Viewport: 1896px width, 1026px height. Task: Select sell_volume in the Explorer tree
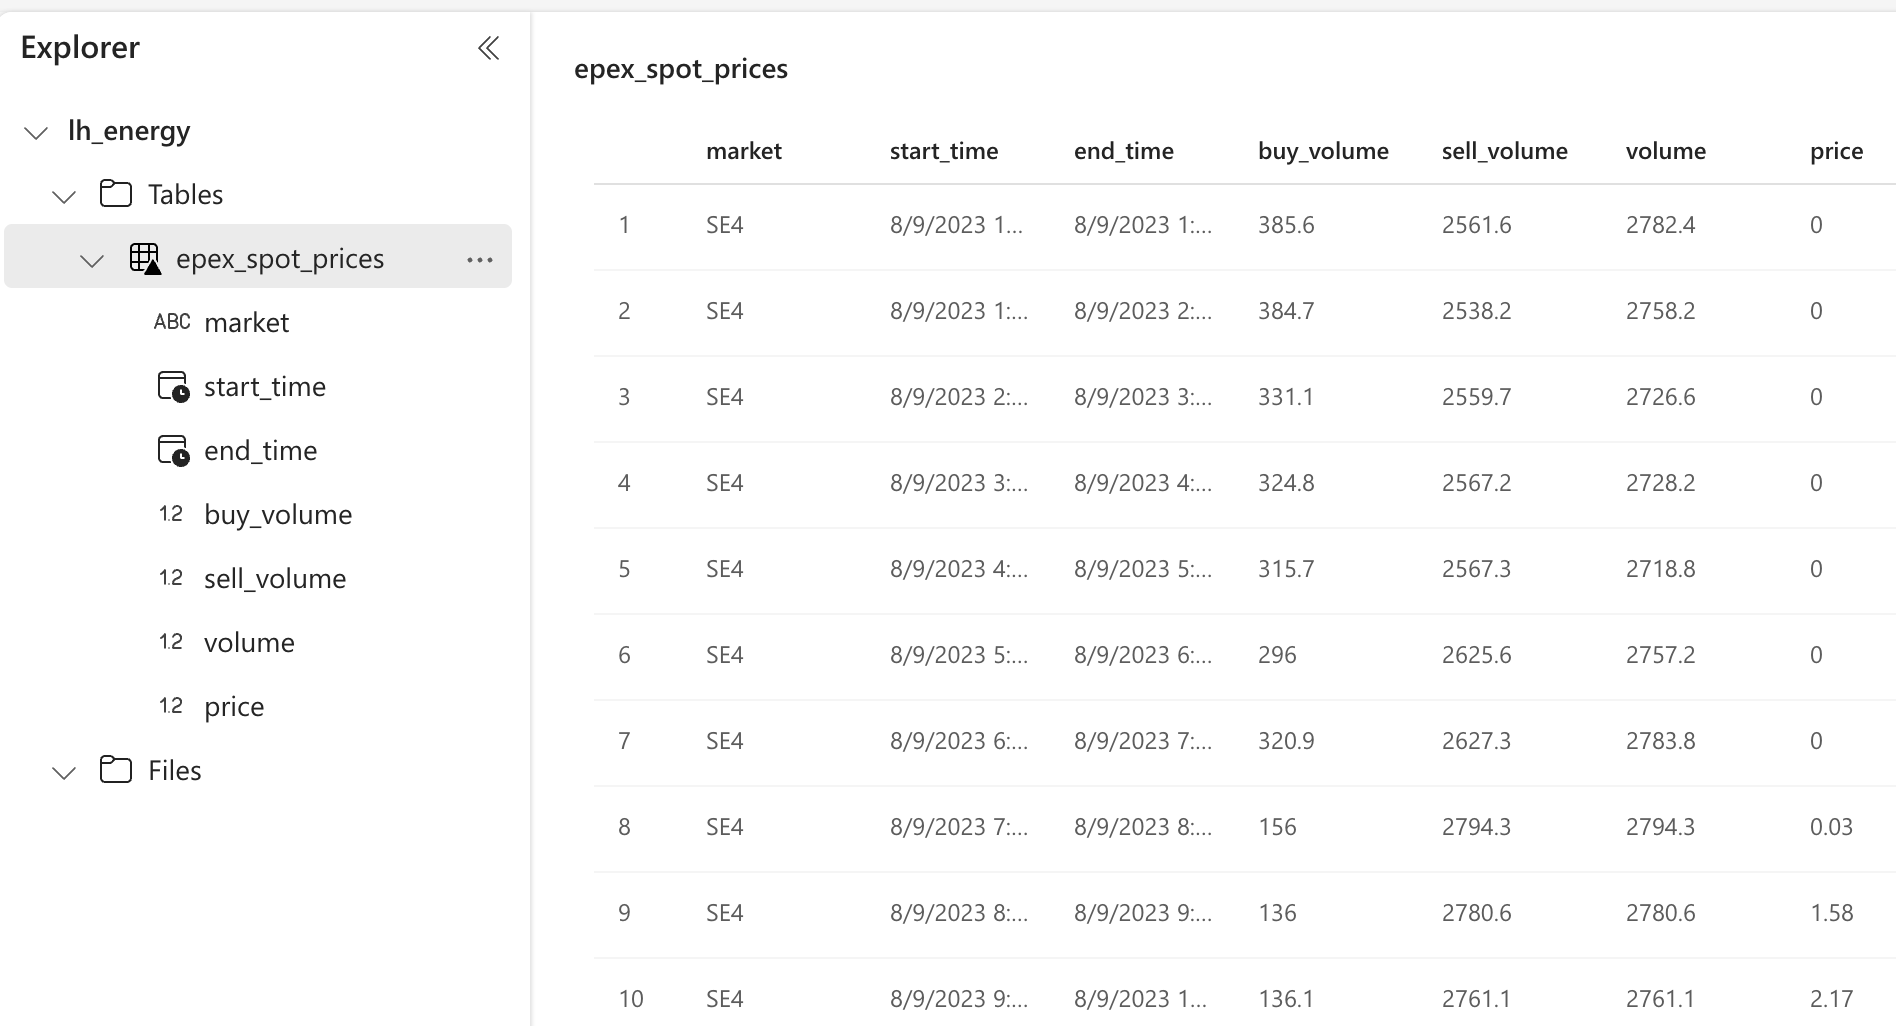(275, 578)
